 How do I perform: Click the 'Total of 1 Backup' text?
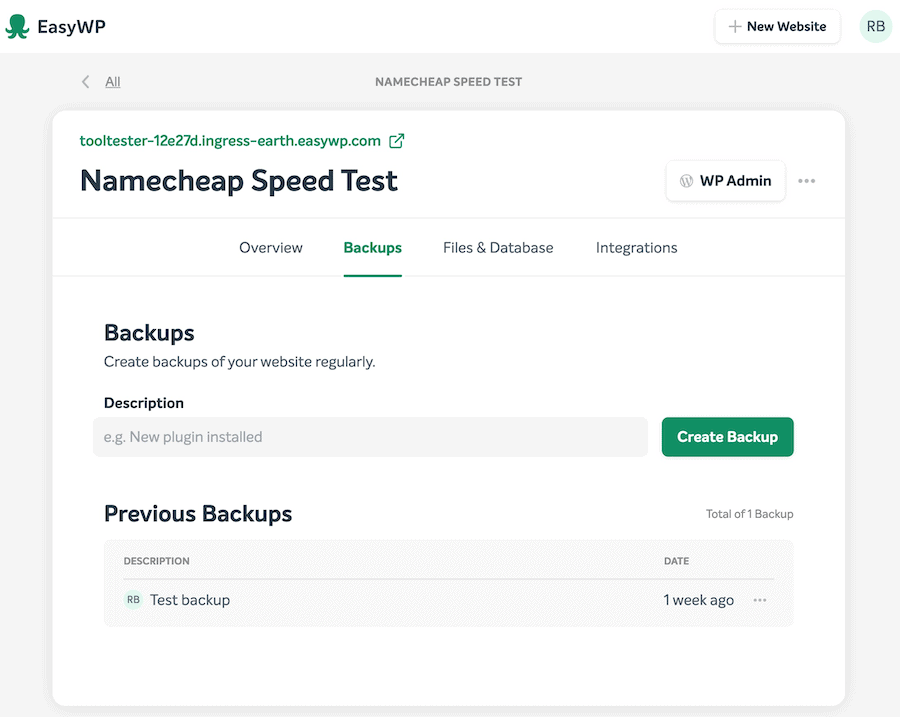click(750, 514)
